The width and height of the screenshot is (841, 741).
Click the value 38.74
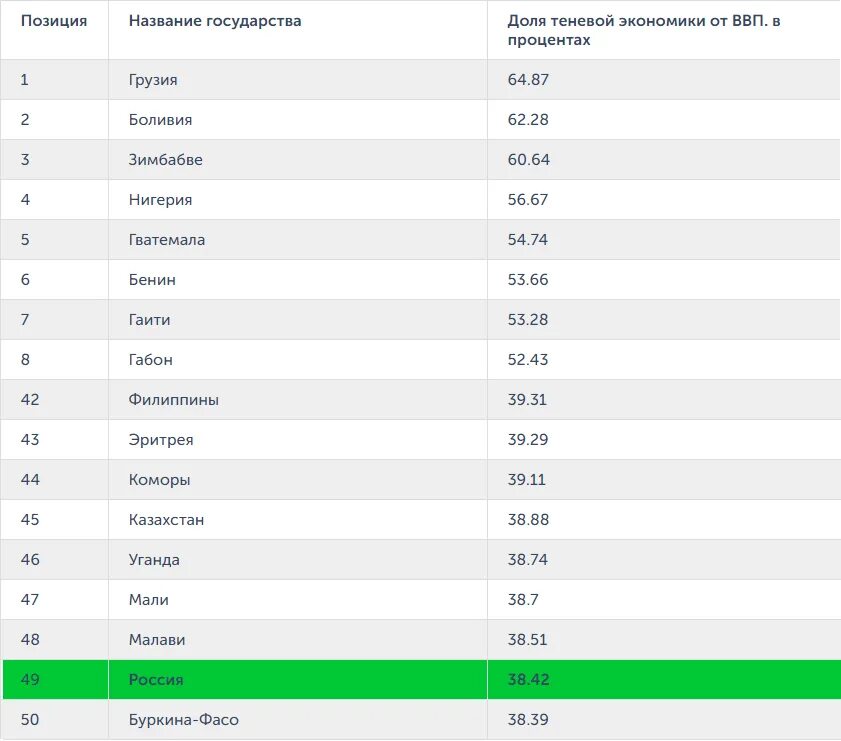528,560
